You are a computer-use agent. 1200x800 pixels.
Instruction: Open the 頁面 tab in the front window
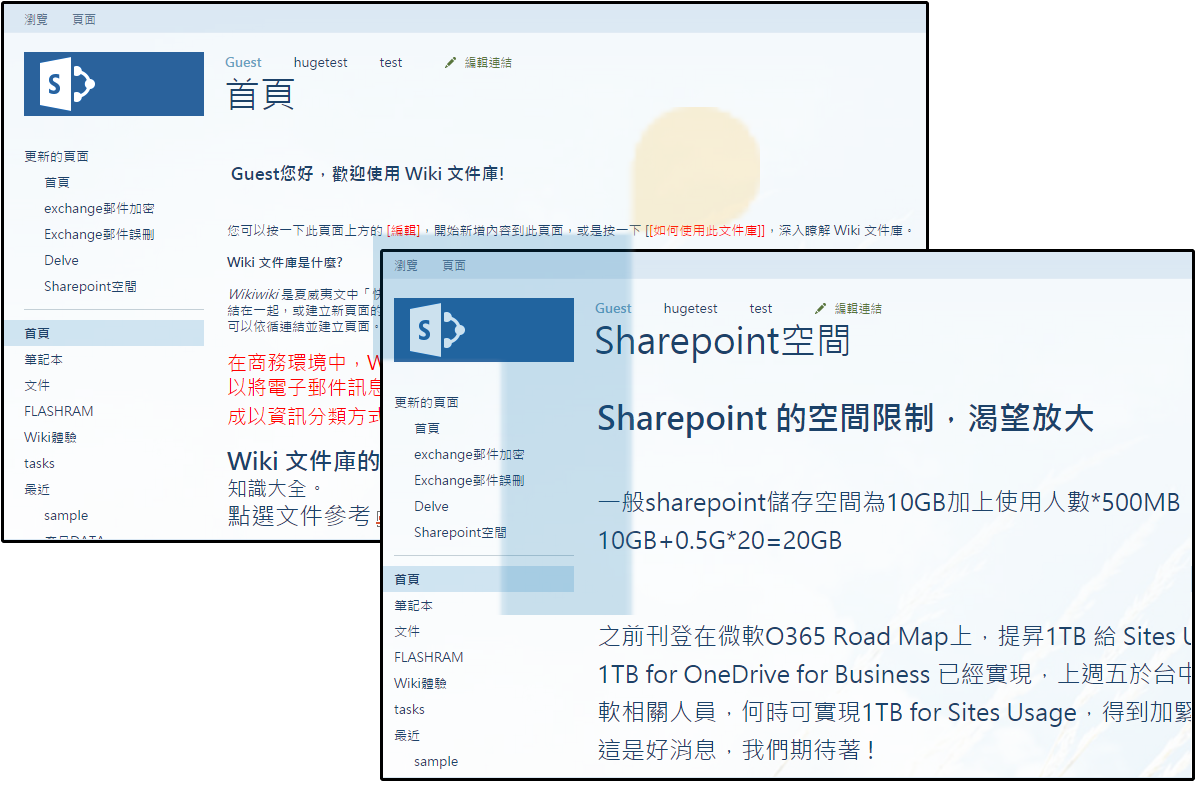tap(454, 265)
